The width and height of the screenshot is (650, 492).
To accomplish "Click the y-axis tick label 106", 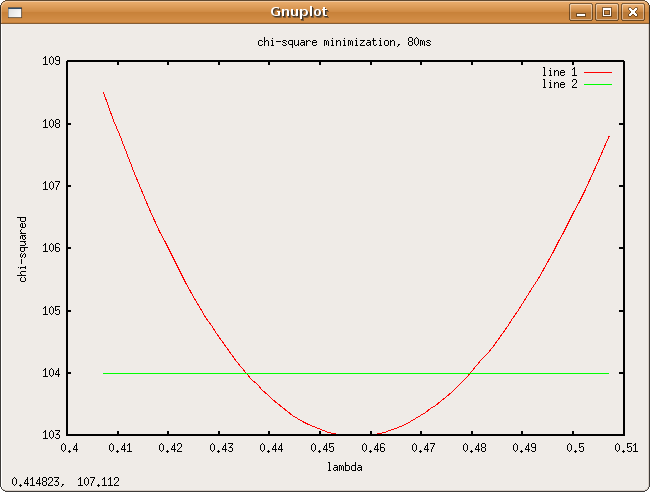I will pos(51,248).
